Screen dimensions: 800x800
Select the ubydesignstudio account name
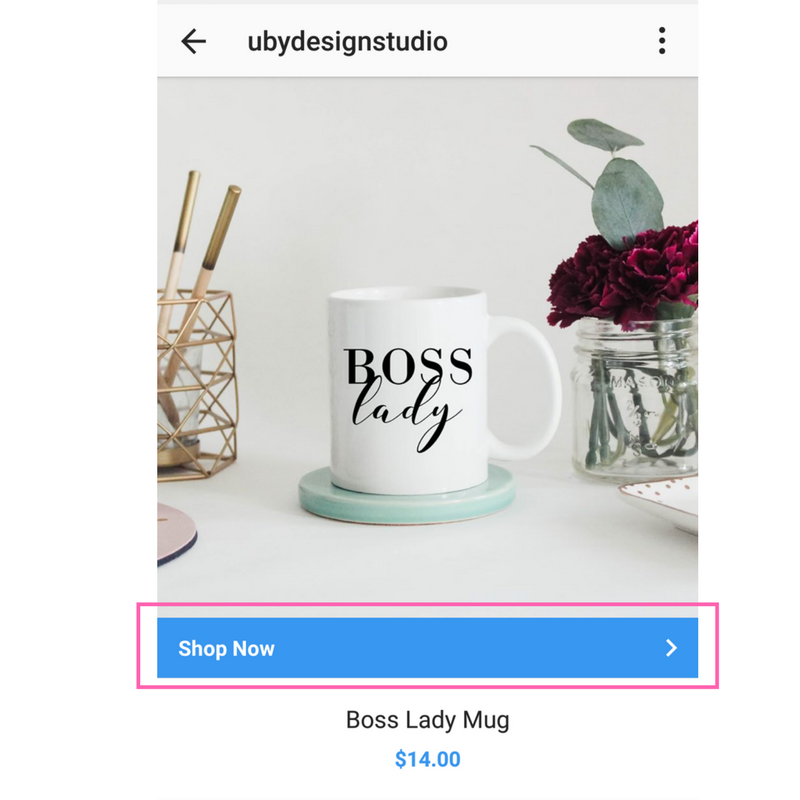[347, 42]
